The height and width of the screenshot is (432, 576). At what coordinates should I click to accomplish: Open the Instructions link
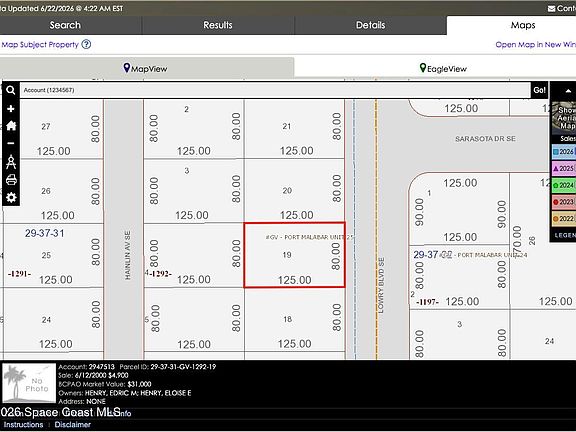coord(23,424)
